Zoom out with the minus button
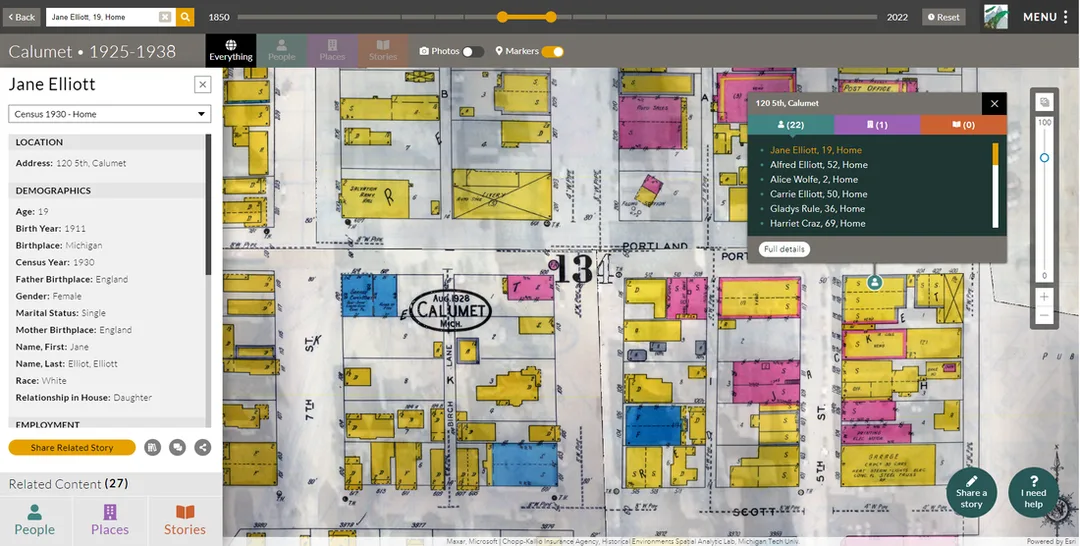Viewport: 1080px width, 546px height. (x=1044, y=315)
